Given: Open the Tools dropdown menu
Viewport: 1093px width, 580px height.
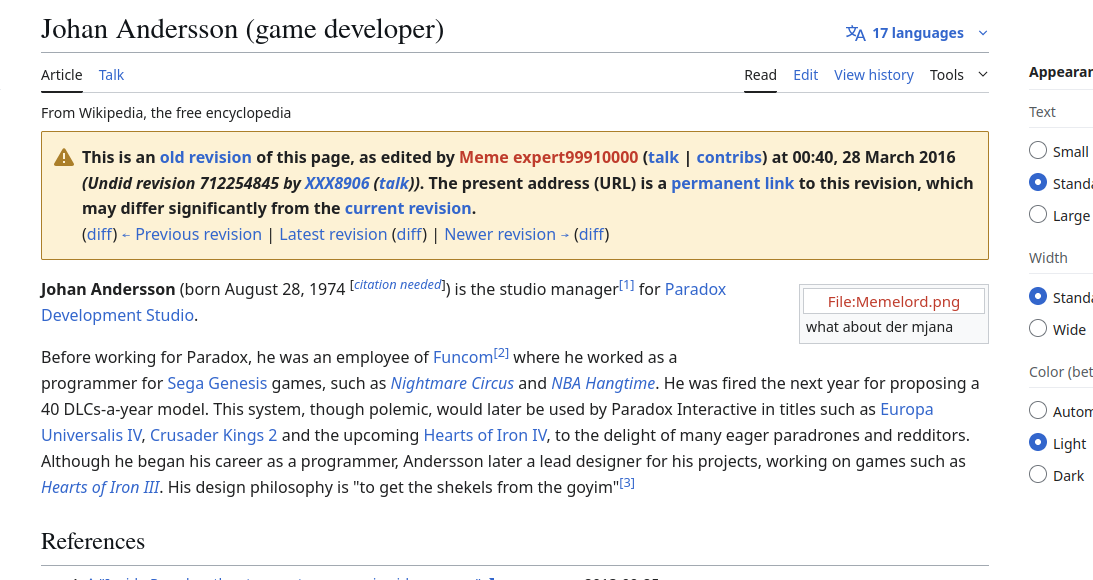Looking at the screenshot, I should pos(957,75).
